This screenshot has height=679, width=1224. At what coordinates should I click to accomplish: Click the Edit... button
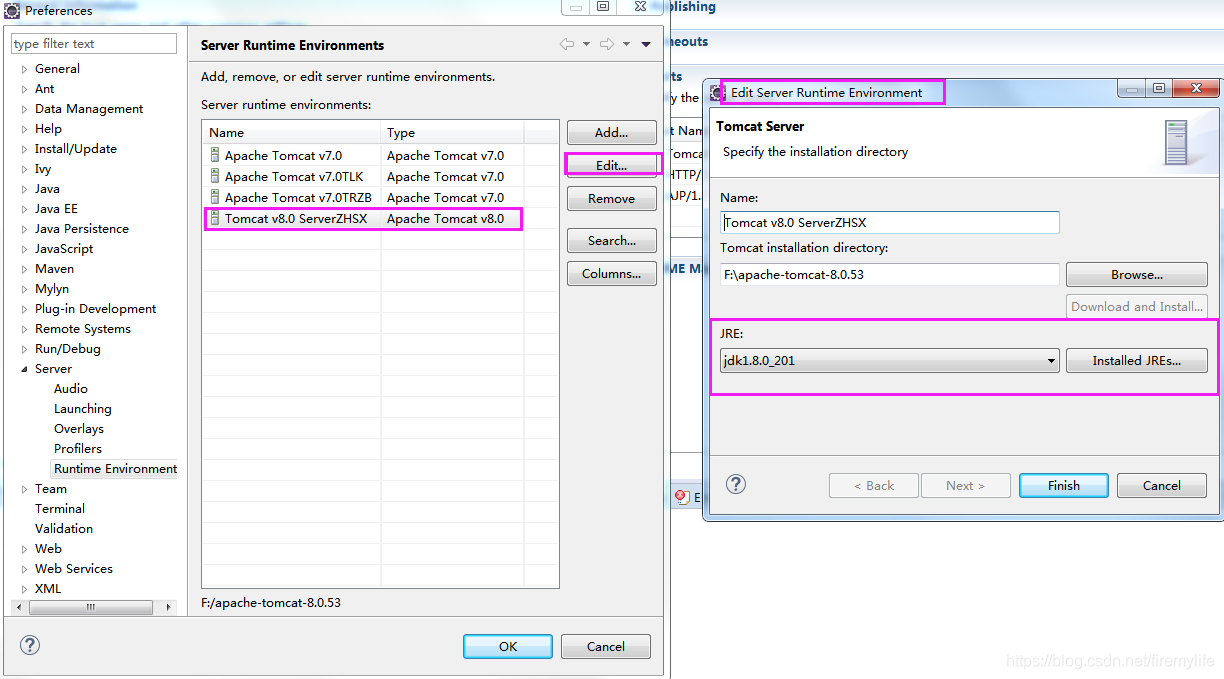612,165
